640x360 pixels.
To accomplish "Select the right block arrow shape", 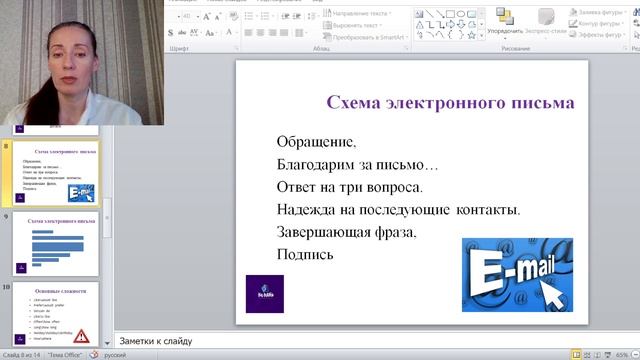I will 450,25.
